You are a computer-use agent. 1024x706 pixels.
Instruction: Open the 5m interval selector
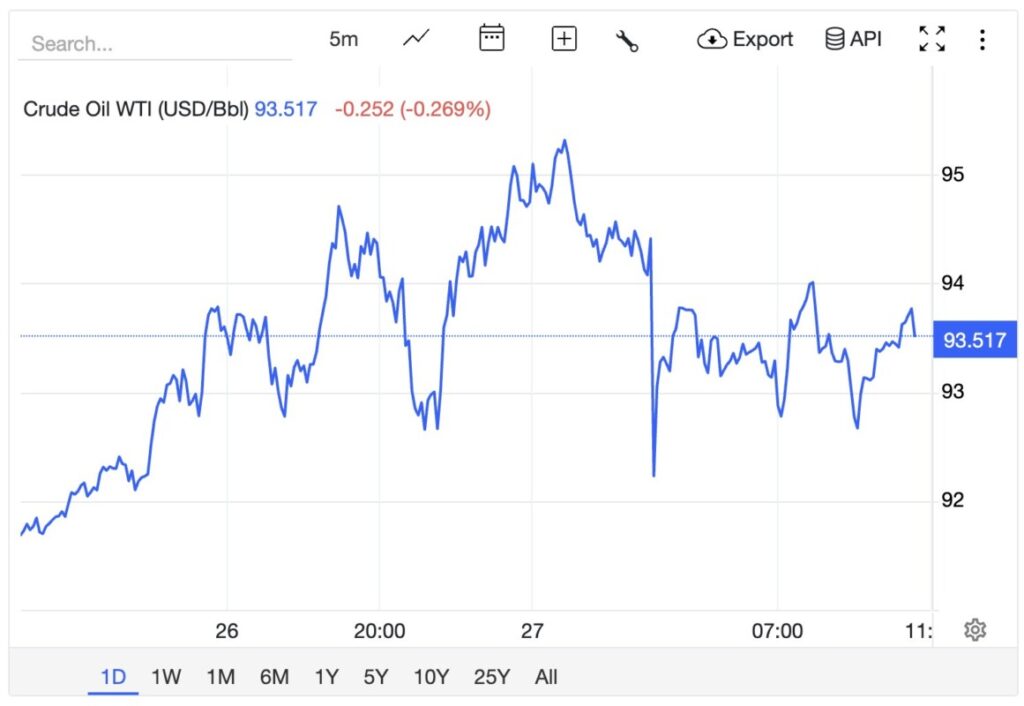(345, 38)
